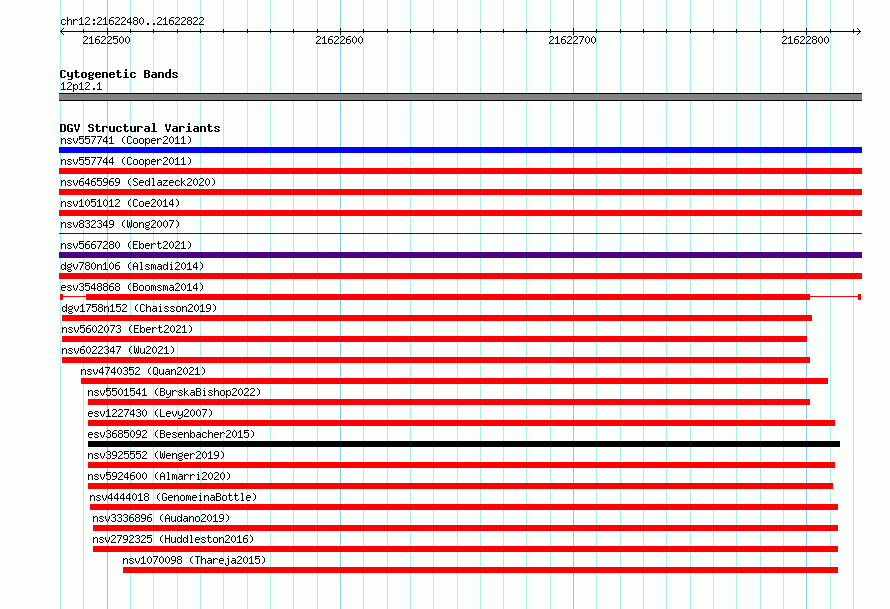
Task: Click the red nsv2792325 variant bar
Action: (465, 549)
